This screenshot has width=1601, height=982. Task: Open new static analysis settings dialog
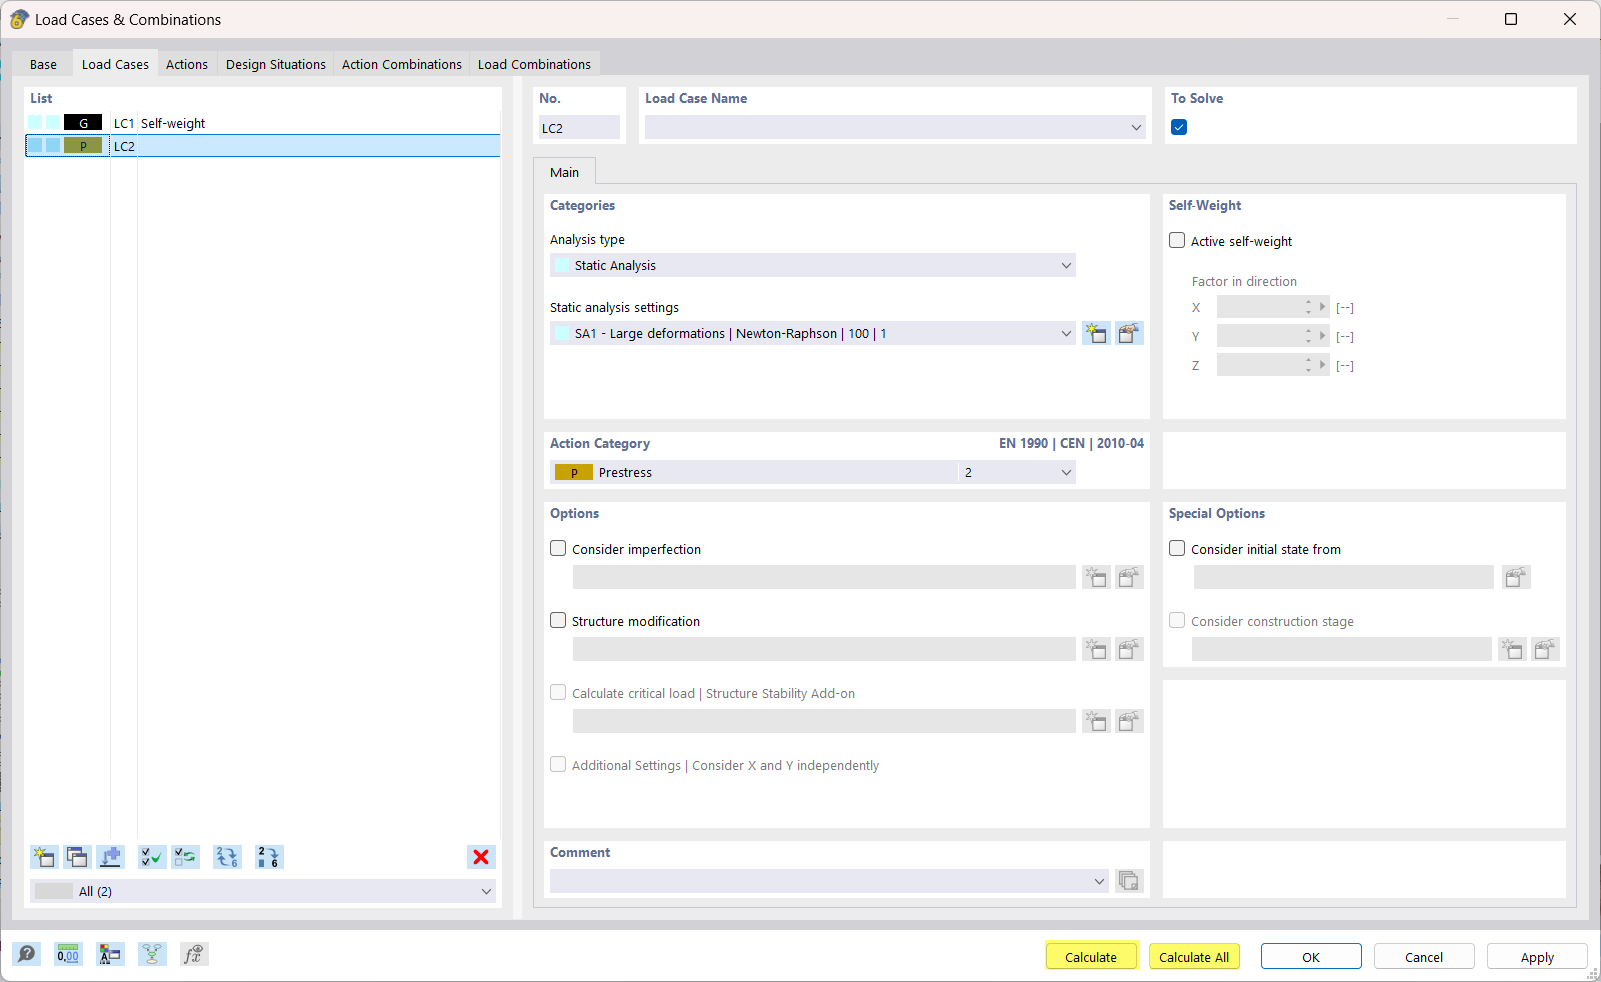pos(1096,333)
